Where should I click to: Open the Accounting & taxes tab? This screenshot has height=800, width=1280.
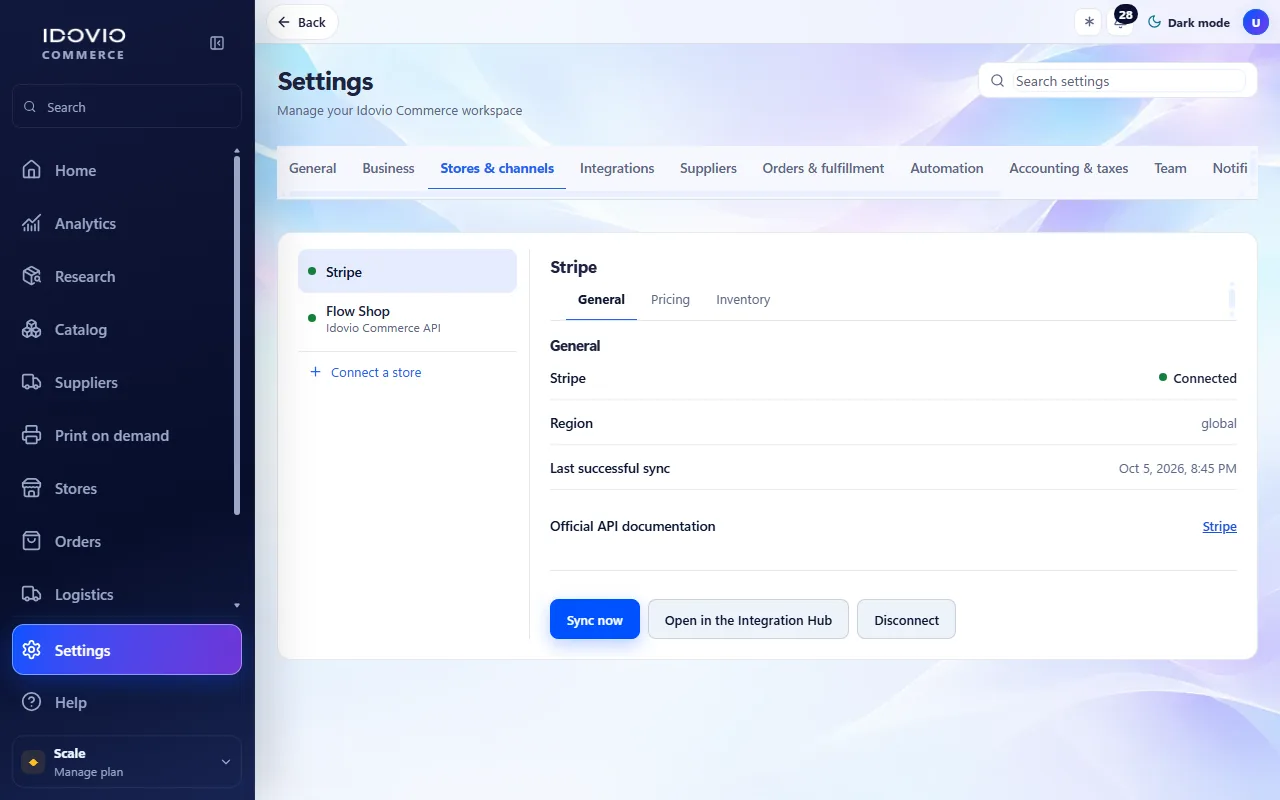click(x=1069, y=168)
